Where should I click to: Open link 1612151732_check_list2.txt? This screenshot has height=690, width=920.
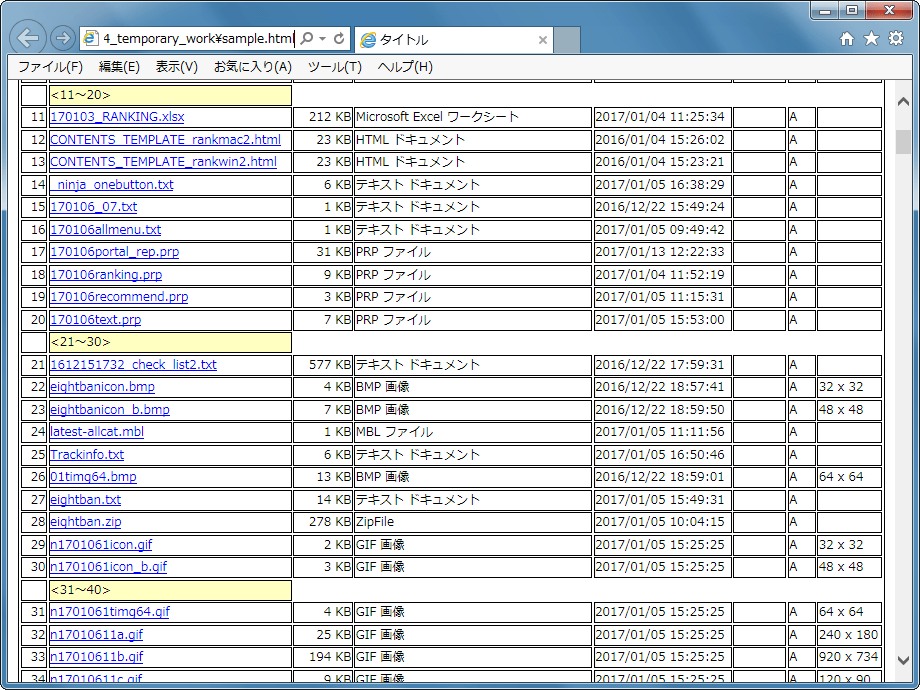tap(134, 364)
